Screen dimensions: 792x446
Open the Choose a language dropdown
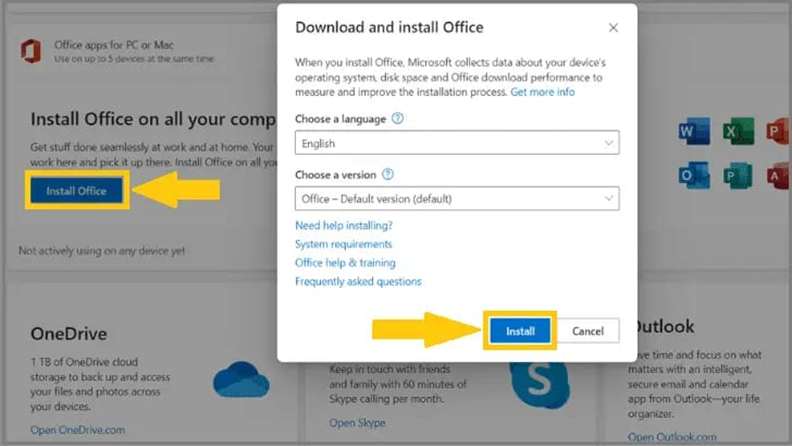(x=457, y=143)
